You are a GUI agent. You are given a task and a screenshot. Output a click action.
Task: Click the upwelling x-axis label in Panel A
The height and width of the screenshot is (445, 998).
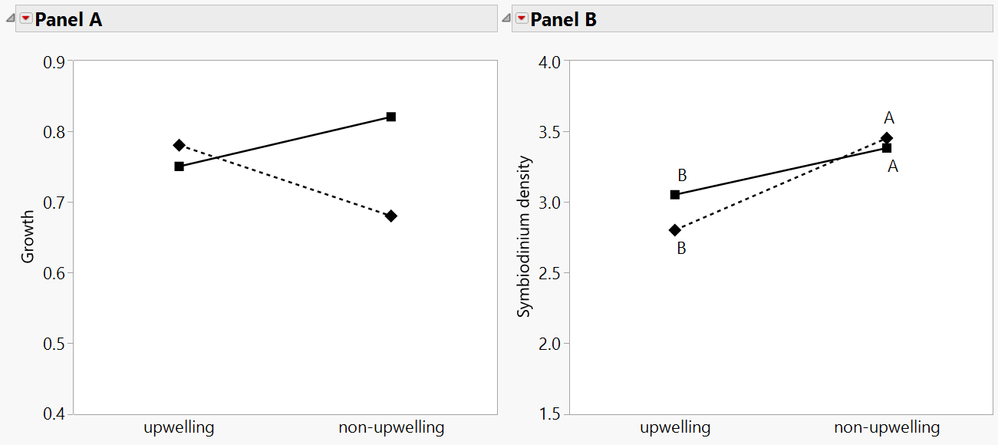pyautogui.click(x=179, y=428)
